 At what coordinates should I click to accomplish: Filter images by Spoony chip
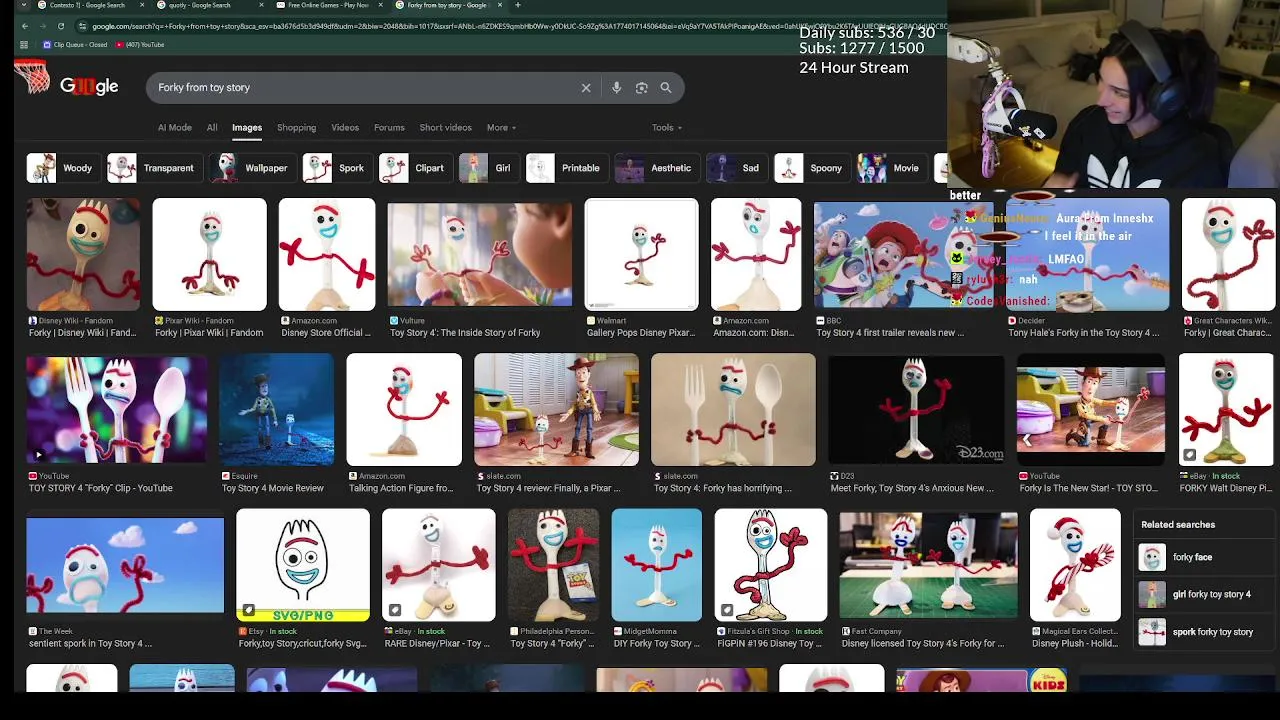click(811, 168)
